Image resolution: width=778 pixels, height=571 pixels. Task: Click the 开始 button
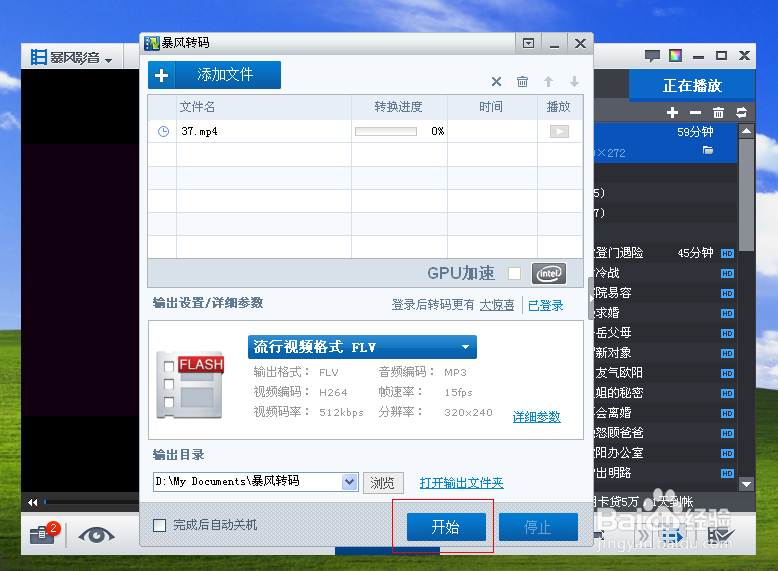click(x=446, y=527)
